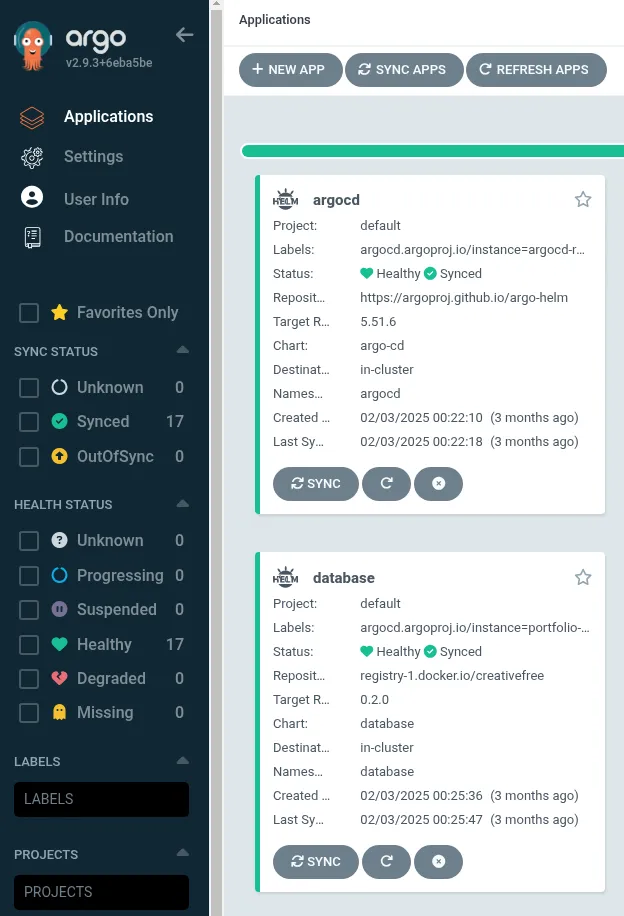Click the Helm chart icon on the argocd card

(286, 198)
